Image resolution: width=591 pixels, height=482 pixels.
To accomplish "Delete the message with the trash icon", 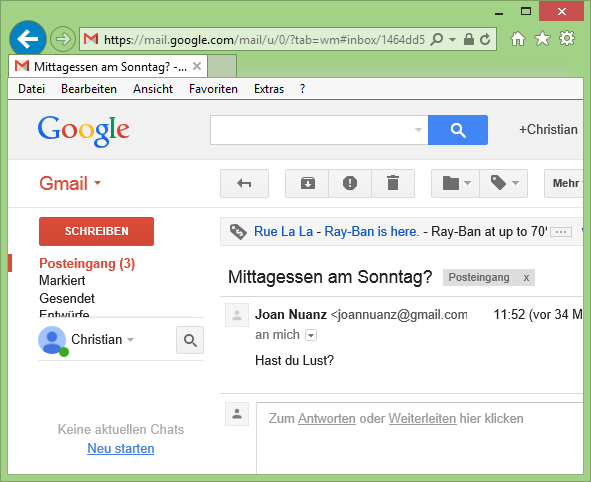I will (x=393, y=184).
